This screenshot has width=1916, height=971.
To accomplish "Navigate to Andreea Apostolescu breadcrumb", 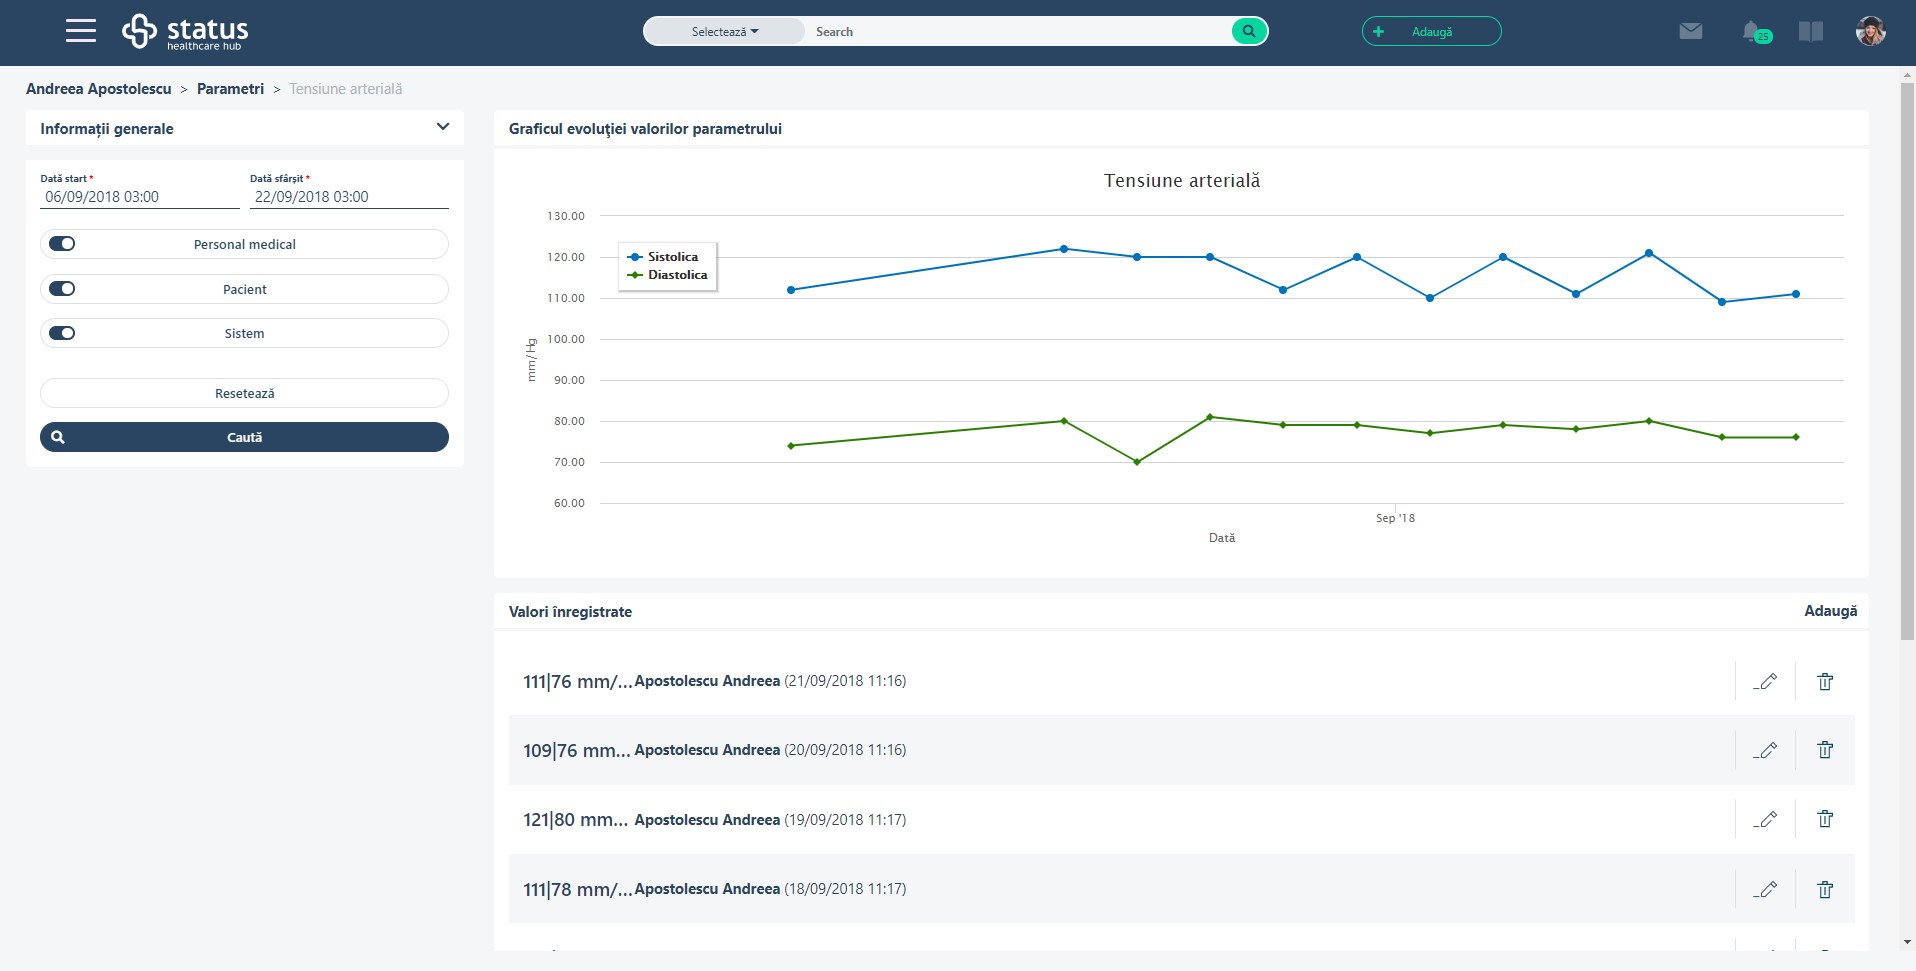I will tap(99, 89).
